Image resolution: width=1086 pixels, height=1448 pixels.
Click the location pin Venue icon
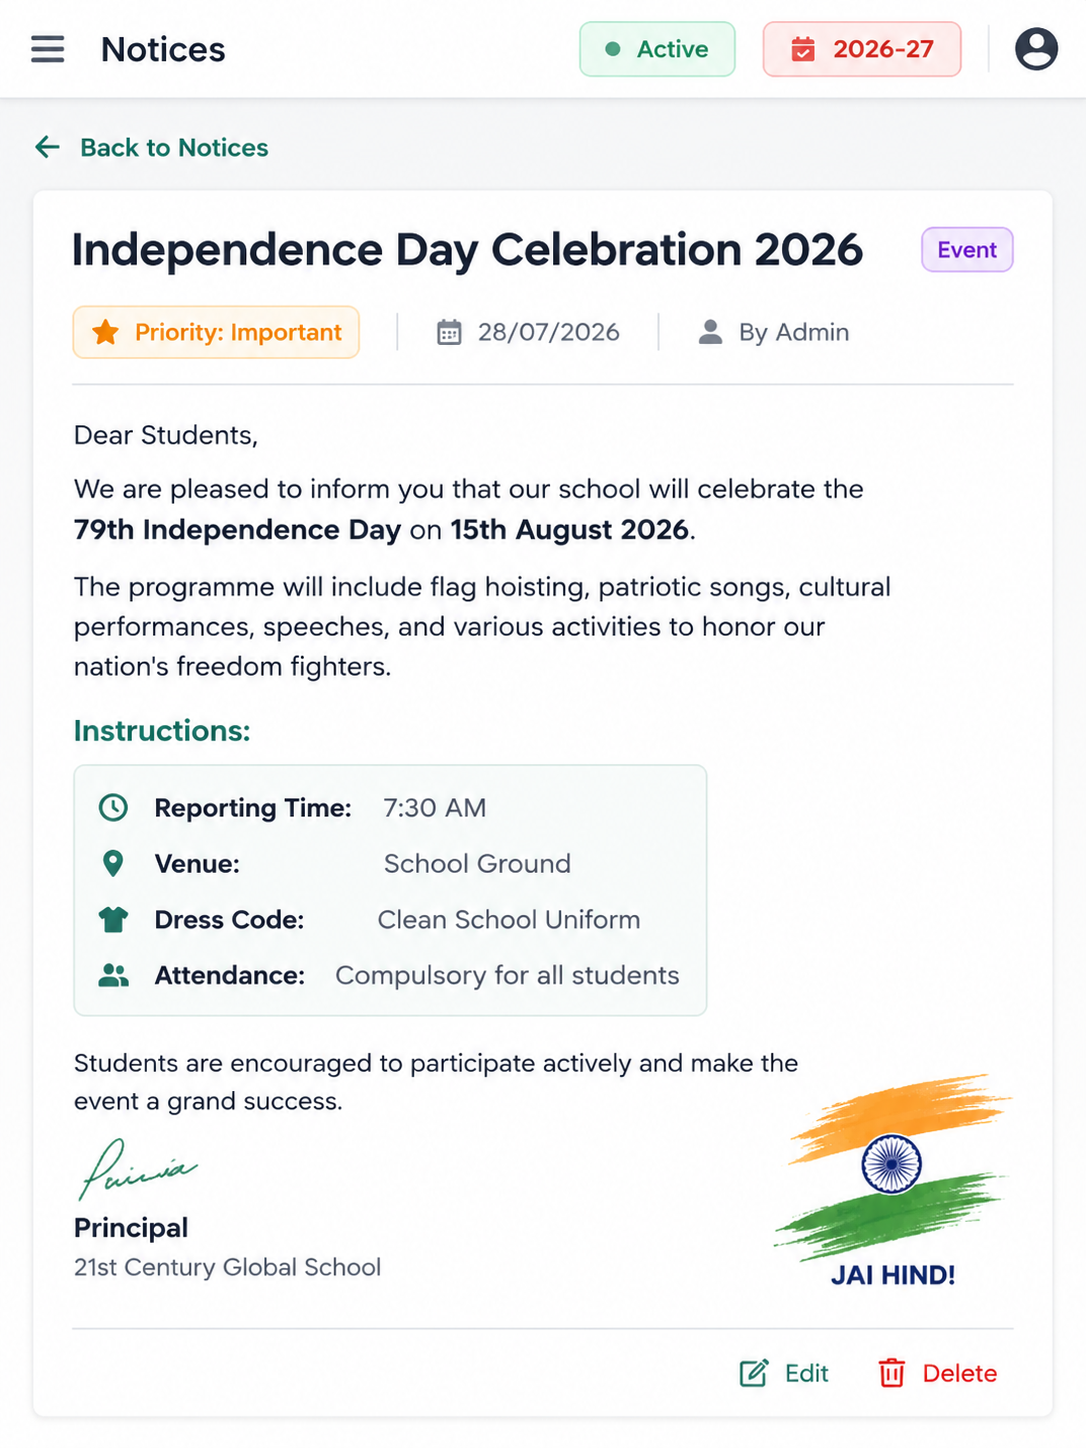113,863
